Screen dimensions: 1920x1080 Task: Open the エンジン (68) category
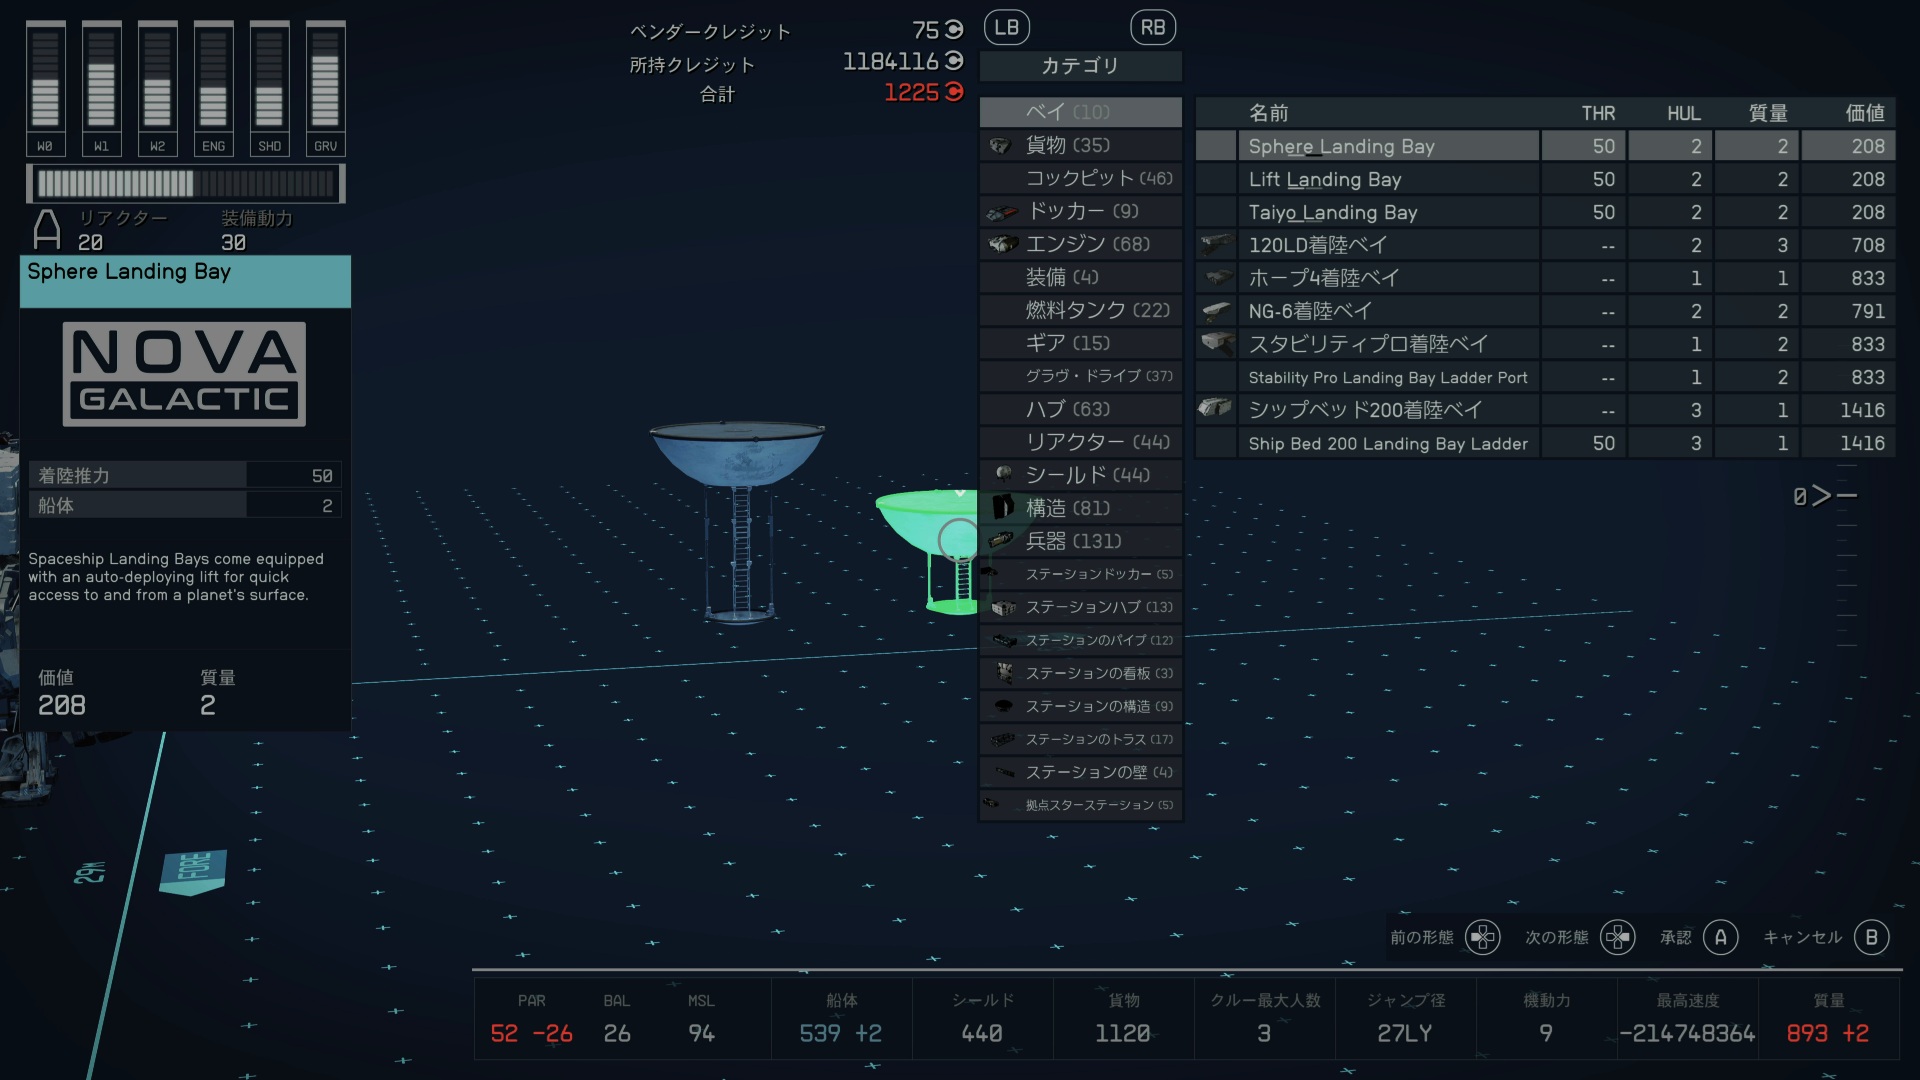[1081, 244]
